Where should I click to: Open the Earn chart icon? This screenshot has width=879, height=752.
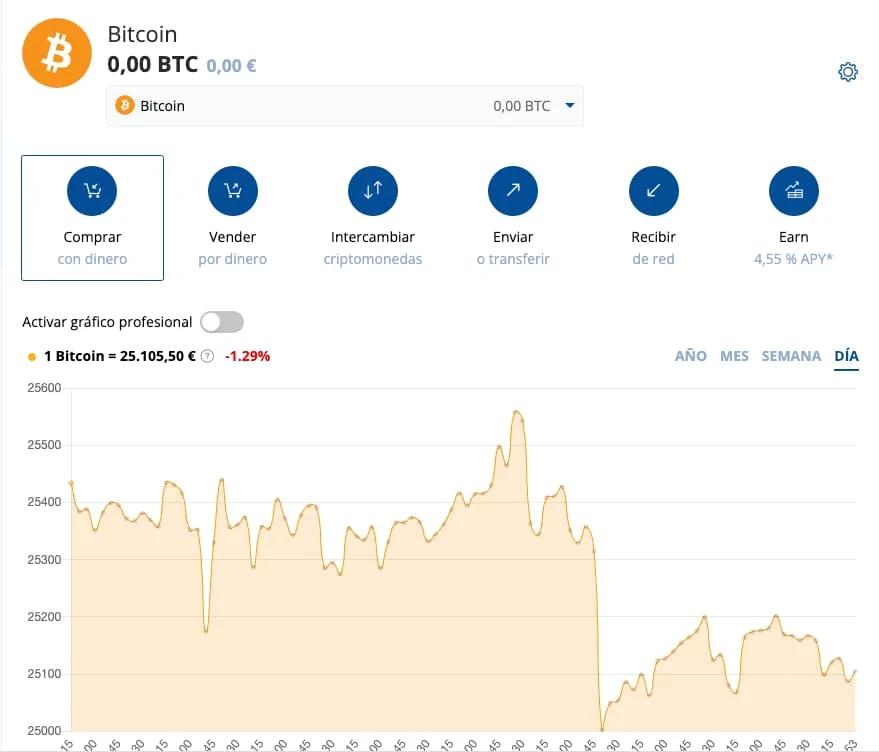click(x=794, y=191)
